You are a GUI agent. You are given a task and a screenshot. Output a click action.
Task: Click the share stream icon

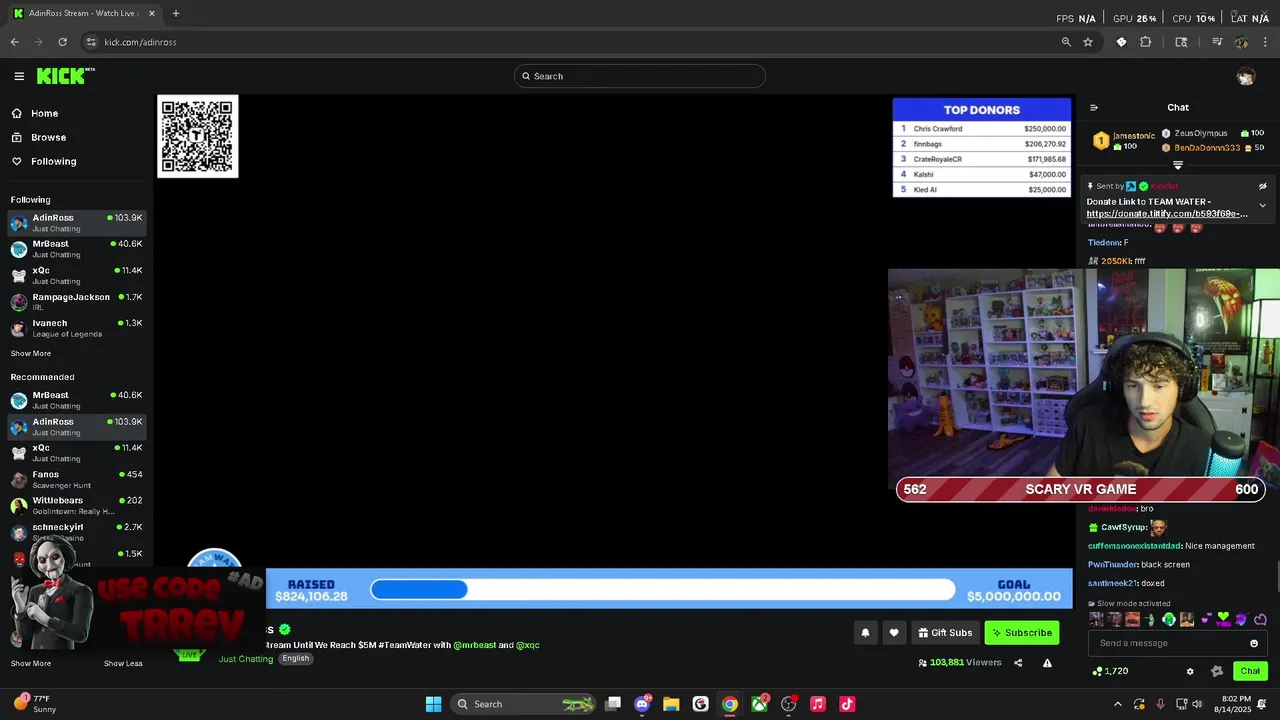click(x=1018, y=662)
